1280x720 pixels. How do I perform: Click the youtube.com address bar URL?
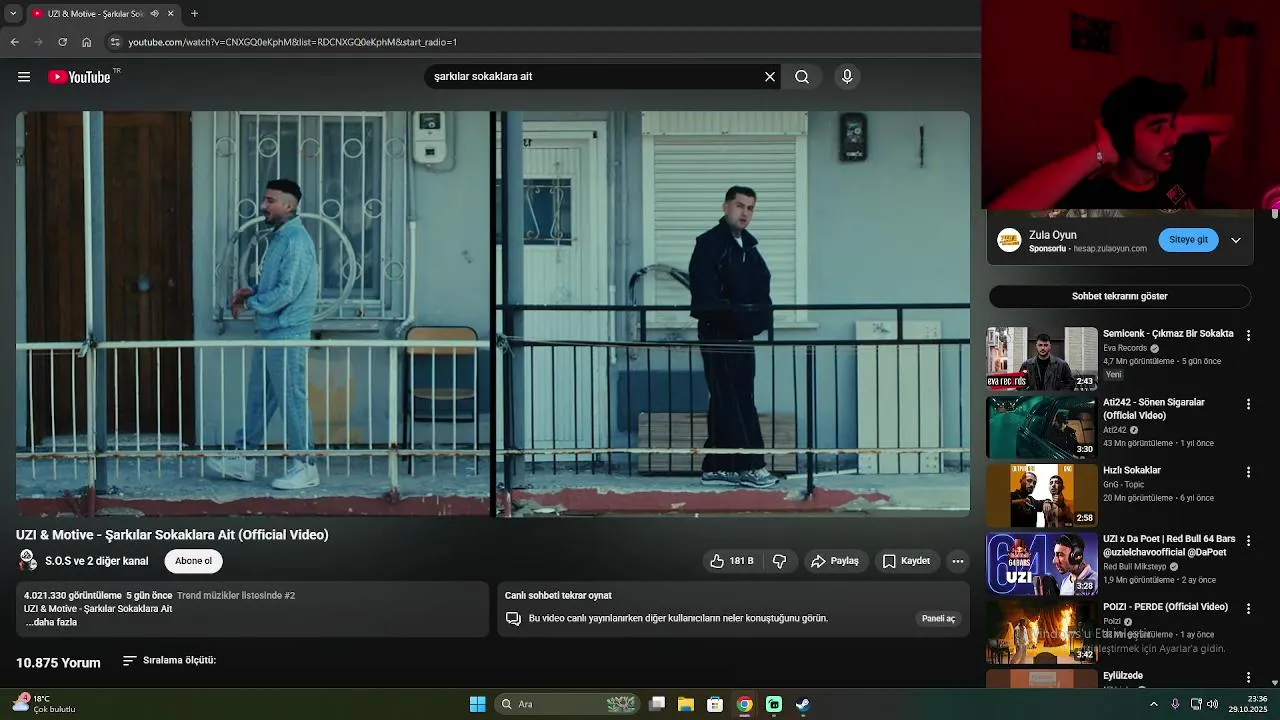pyautogui.click(x=292, y=42)
